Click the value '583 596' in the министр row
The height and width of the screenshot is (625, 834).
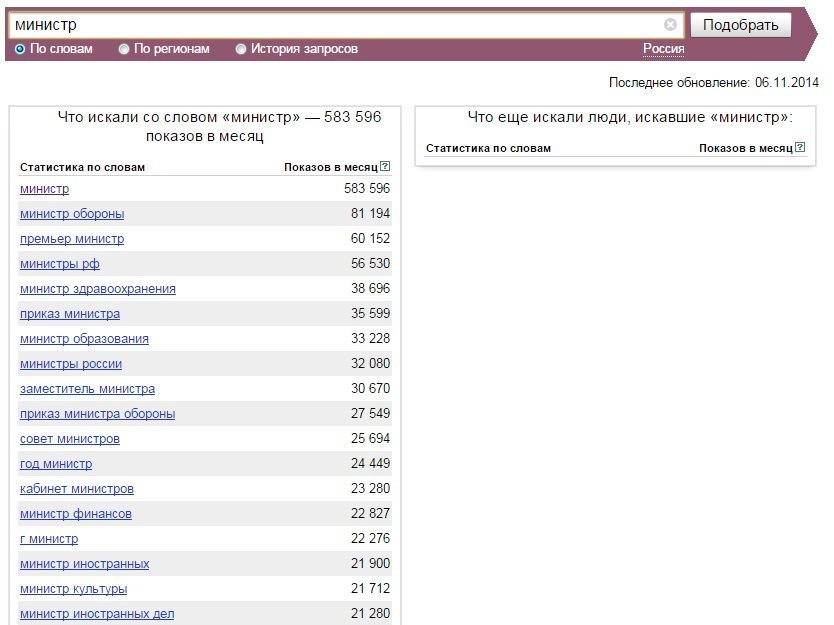(367, 188)
